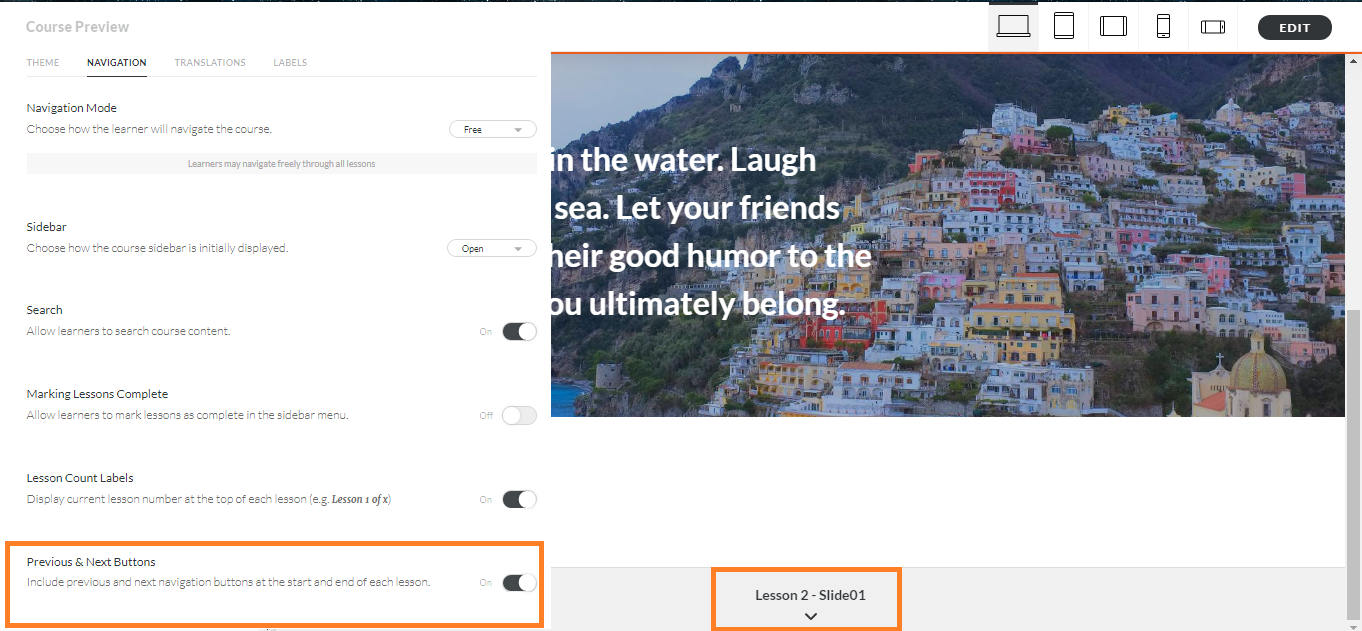
Task: Turn off Lesson Count Labels toggle
Action: tap(519, 499)
